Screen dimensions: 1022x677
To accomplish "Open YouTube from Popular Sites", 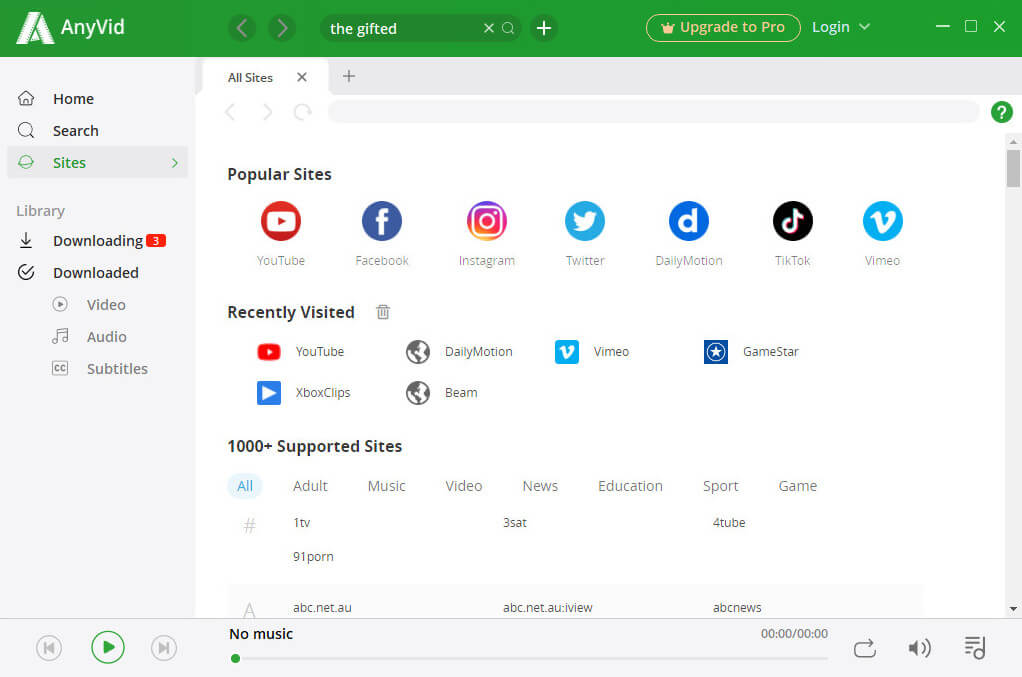I will coord(280,222).
